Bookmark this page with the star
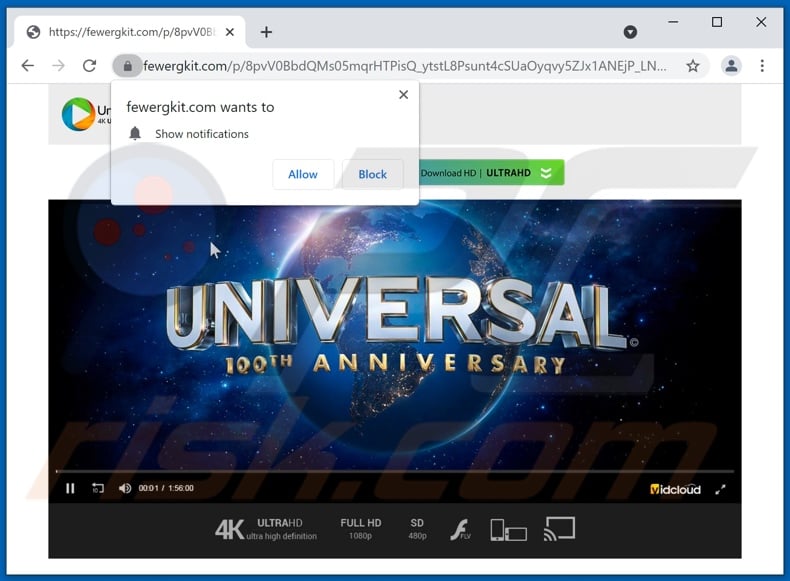The image size is (790, 581). click(x=693, y=66)
